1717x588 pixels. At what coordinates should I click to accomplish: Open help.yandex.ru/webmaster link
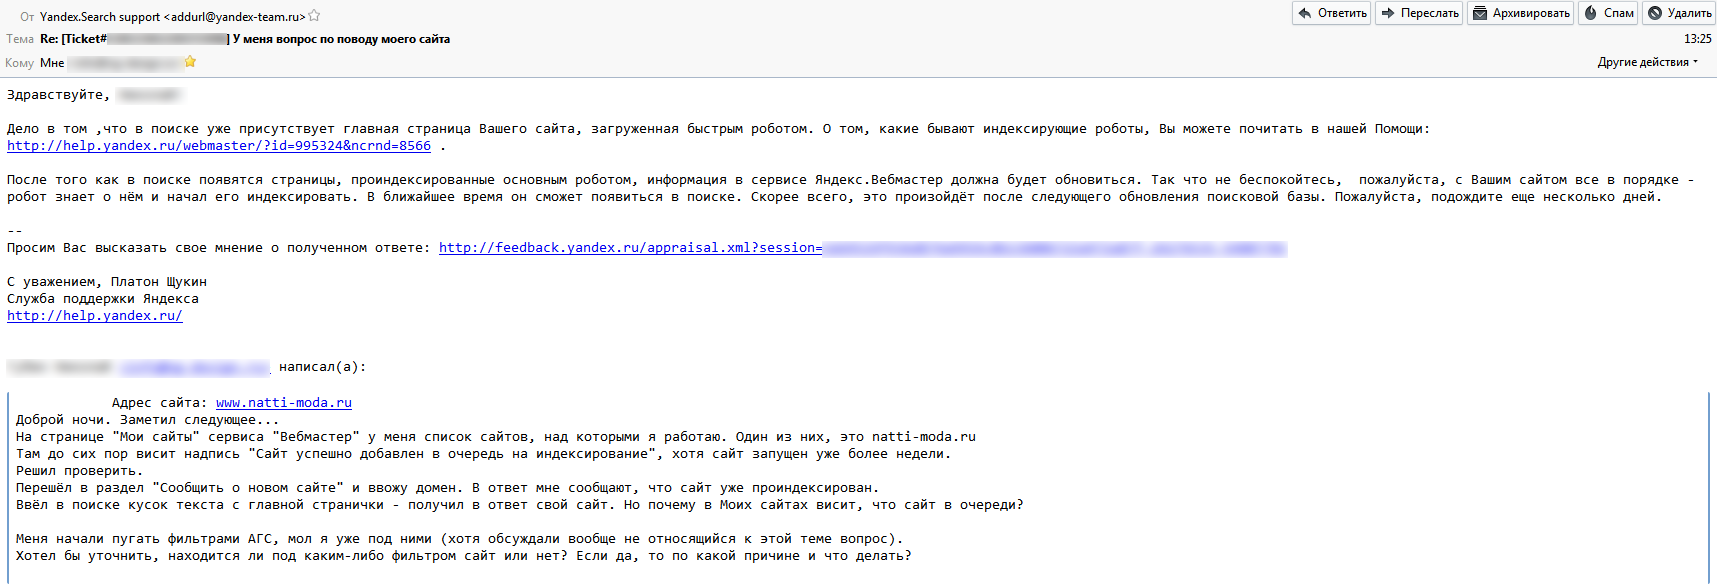click(219, 146)
